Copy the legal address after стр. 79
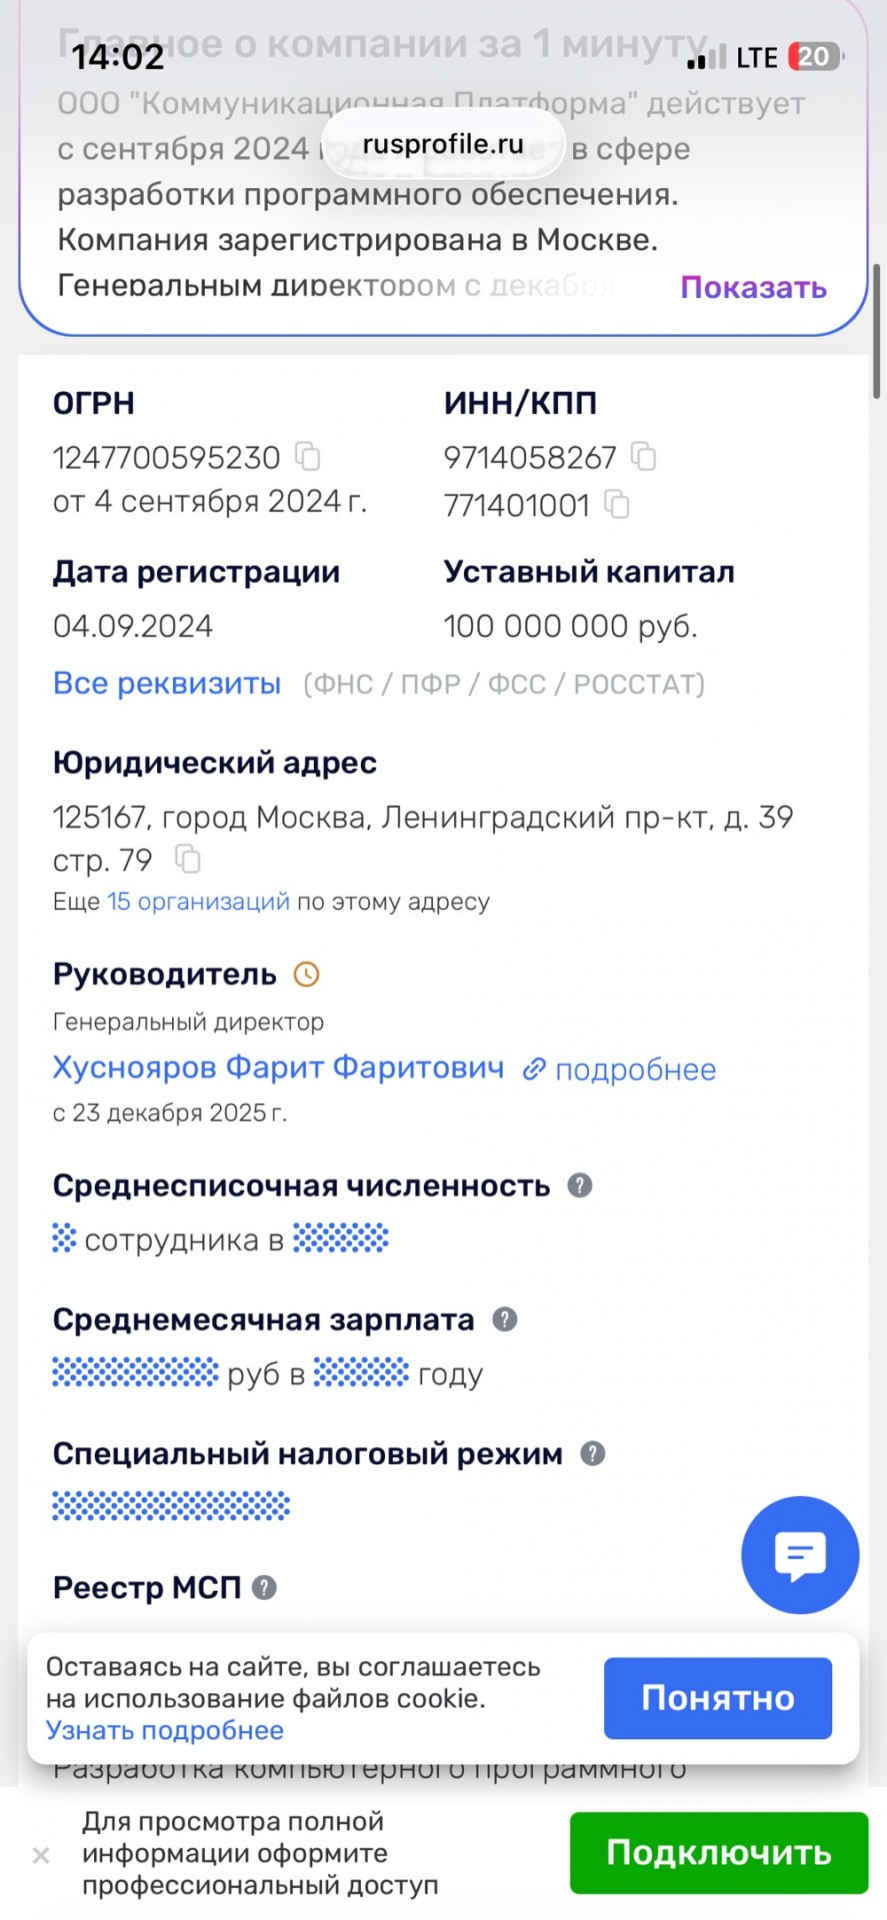Viewport: 887px width, 1920px height. pos(188,859)
